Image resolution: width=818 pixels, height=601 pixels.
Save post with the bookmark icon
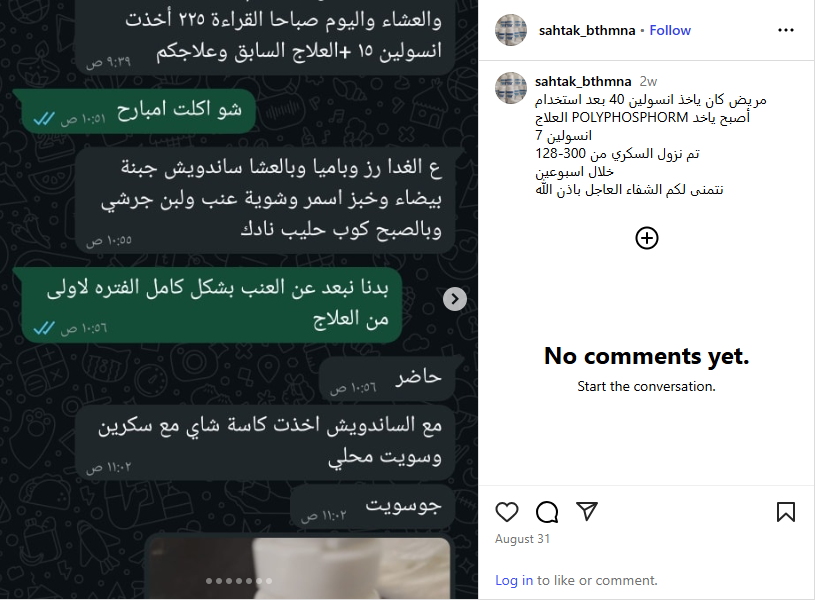click(x=786, y=512)
